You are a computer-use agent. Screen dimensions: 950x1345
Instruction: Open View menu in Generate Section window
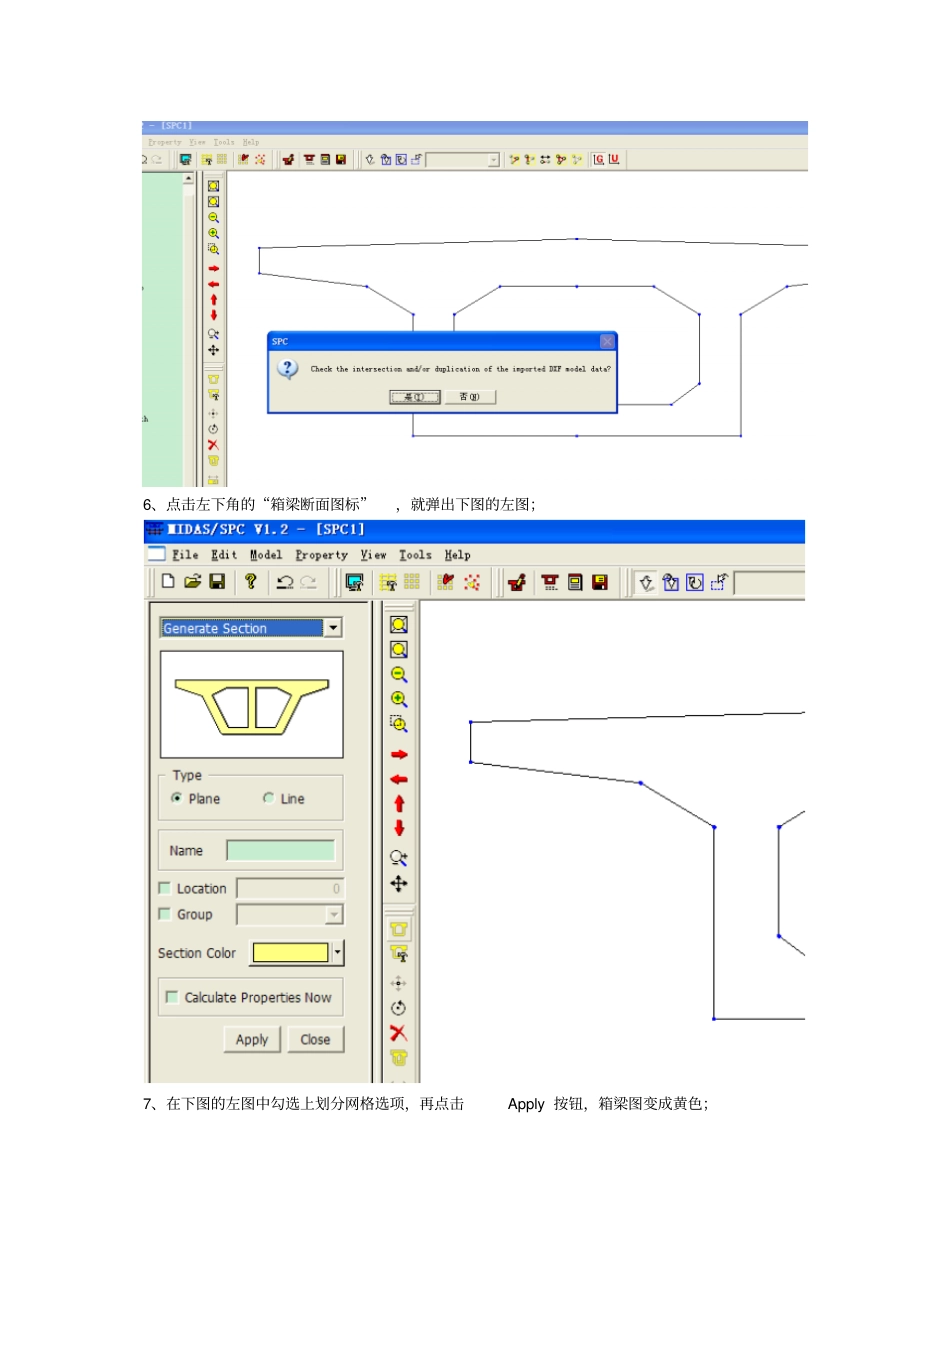pos(373,555)
